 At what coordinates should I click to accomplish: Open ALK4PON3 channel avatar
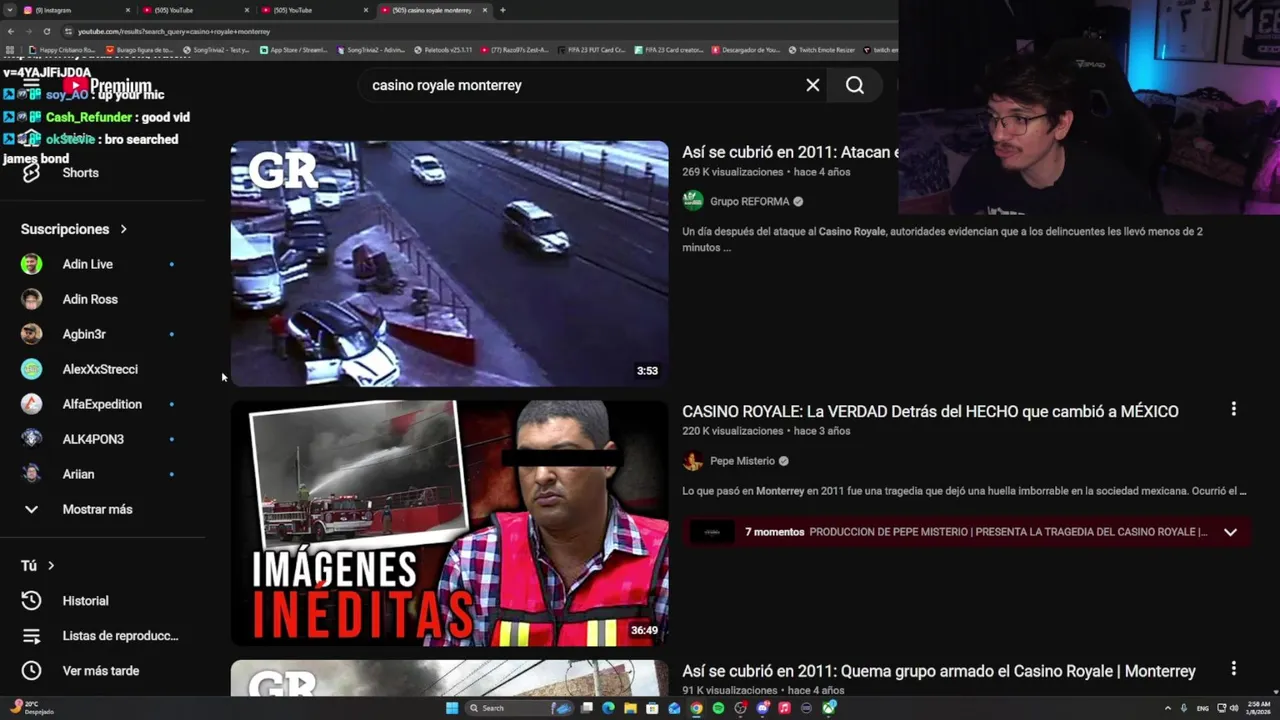click(31, 439)
